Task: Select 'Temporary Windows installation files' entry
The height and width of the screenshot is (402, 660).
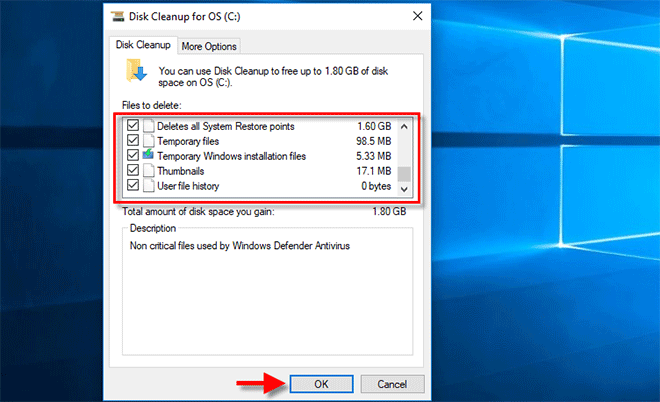Action: point(260,156)
